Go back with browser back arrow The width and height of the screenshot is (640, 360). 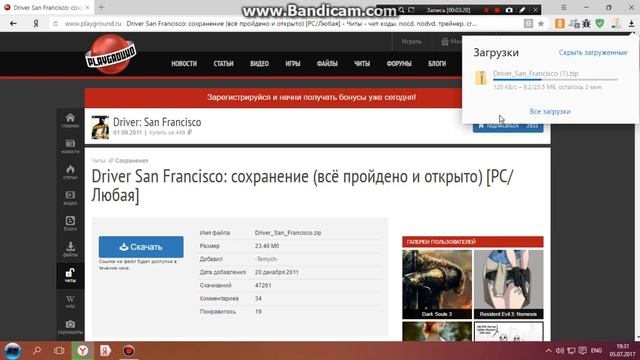[x=13, y=24]
